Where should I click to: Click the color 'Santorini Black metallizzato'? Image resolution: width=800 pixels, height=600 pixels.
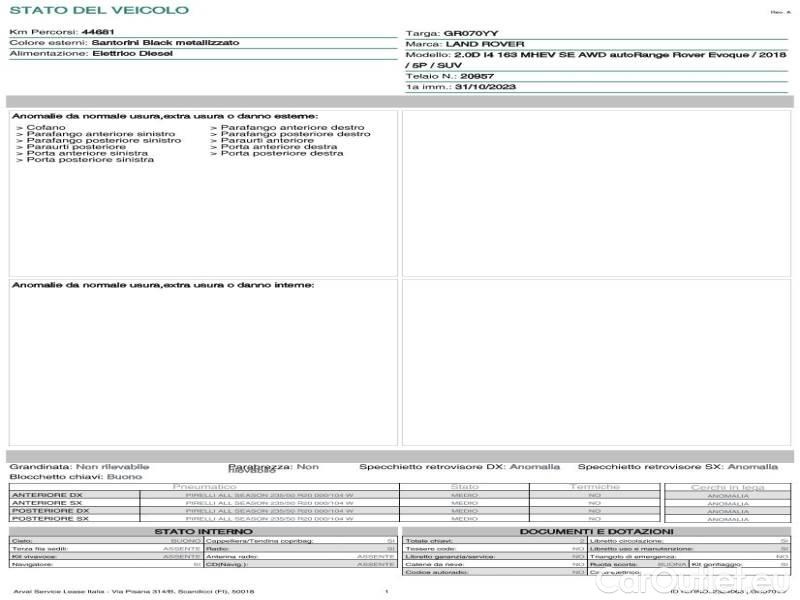165,42
